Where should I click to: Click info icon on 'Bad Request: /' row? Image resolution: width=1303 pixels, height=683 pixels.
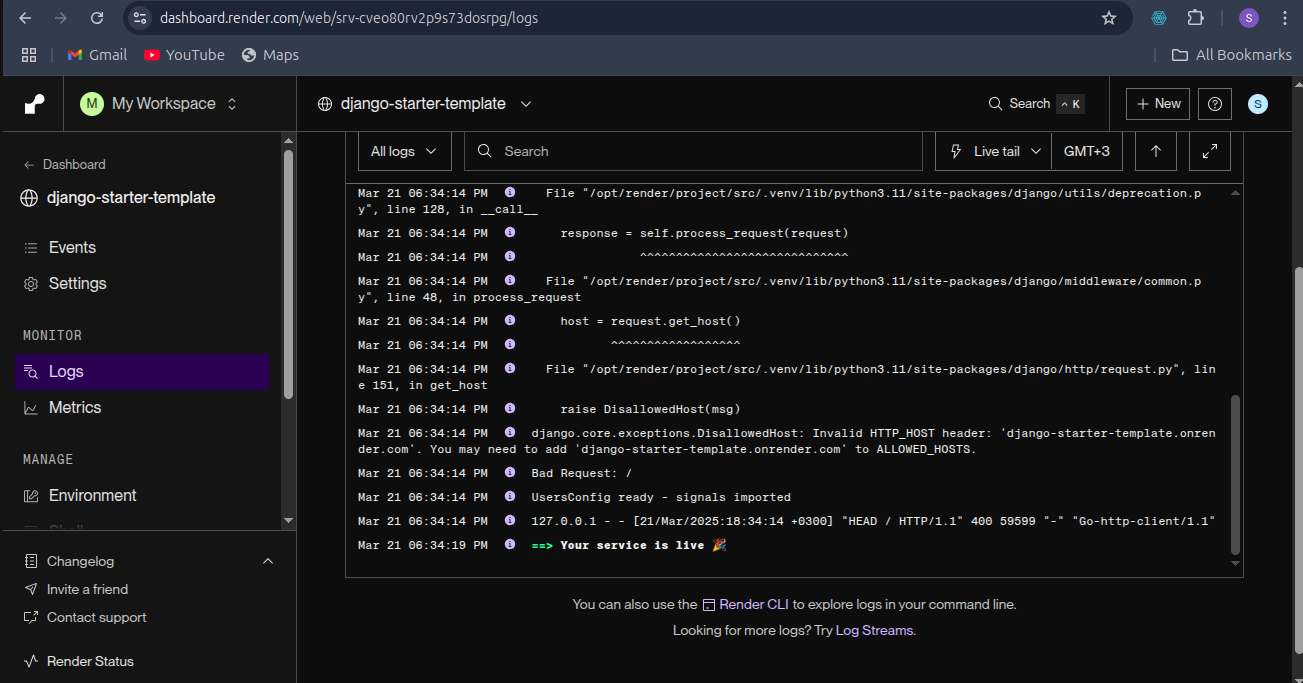click(x=510, y=473)
